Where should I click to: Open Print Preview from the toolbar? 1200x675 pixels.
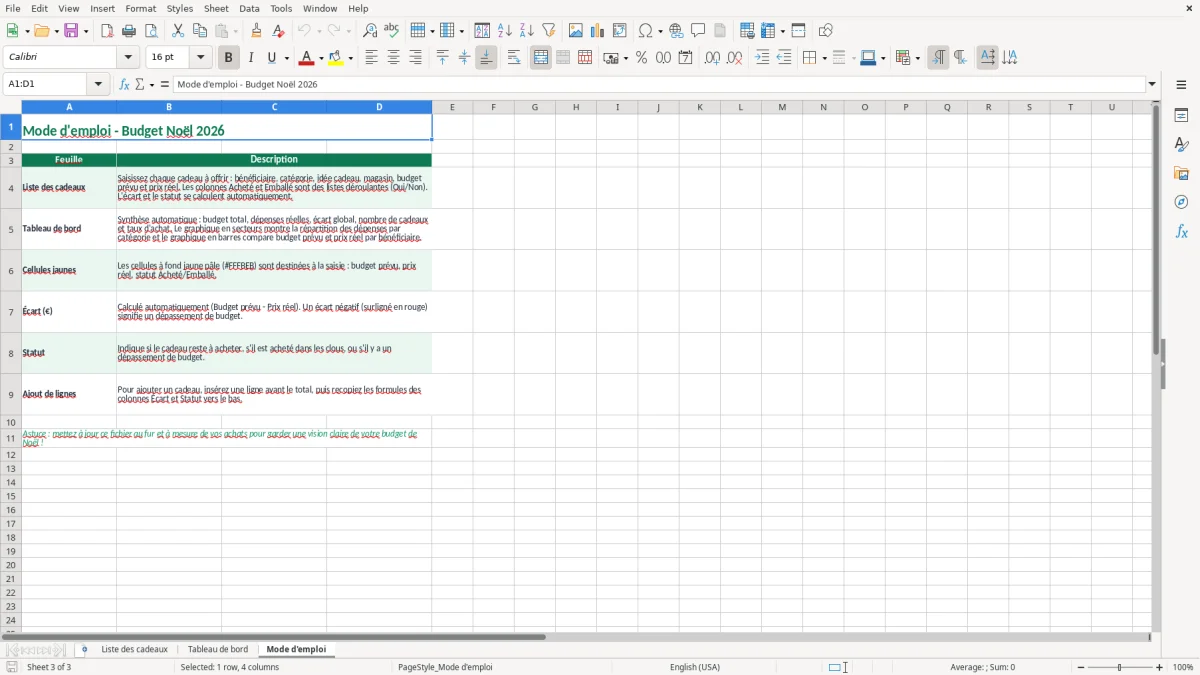(x=151, y=31)
